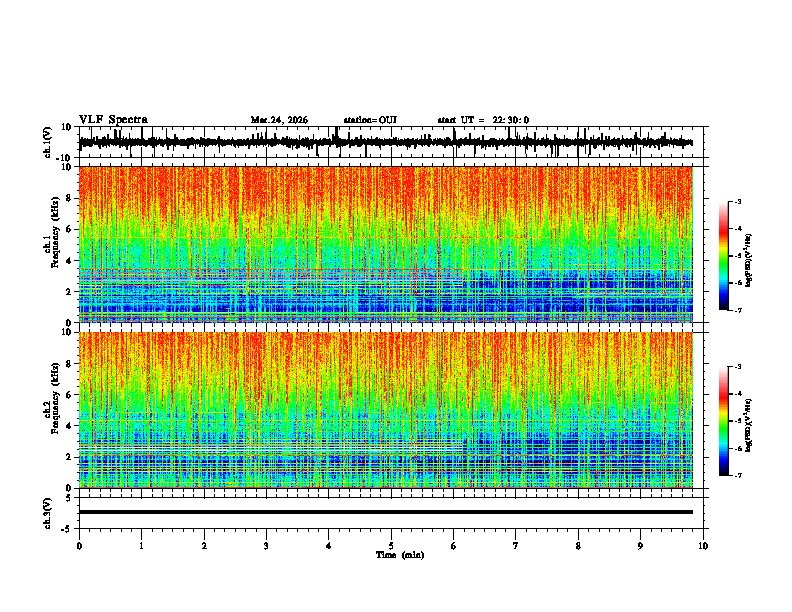Click the "5" tick on the Time axis
792x612 pixels.
(x=391, y=546)
